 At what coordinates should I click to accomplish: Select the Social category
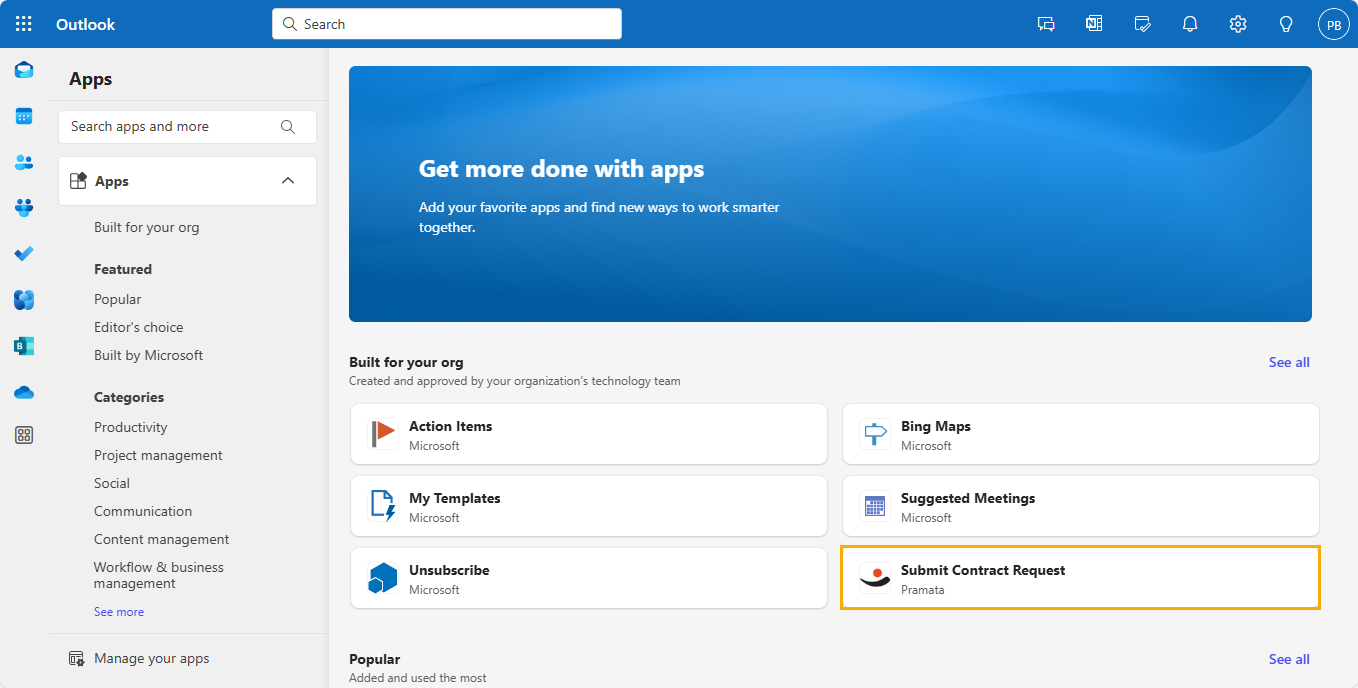[x=112, y=483]
